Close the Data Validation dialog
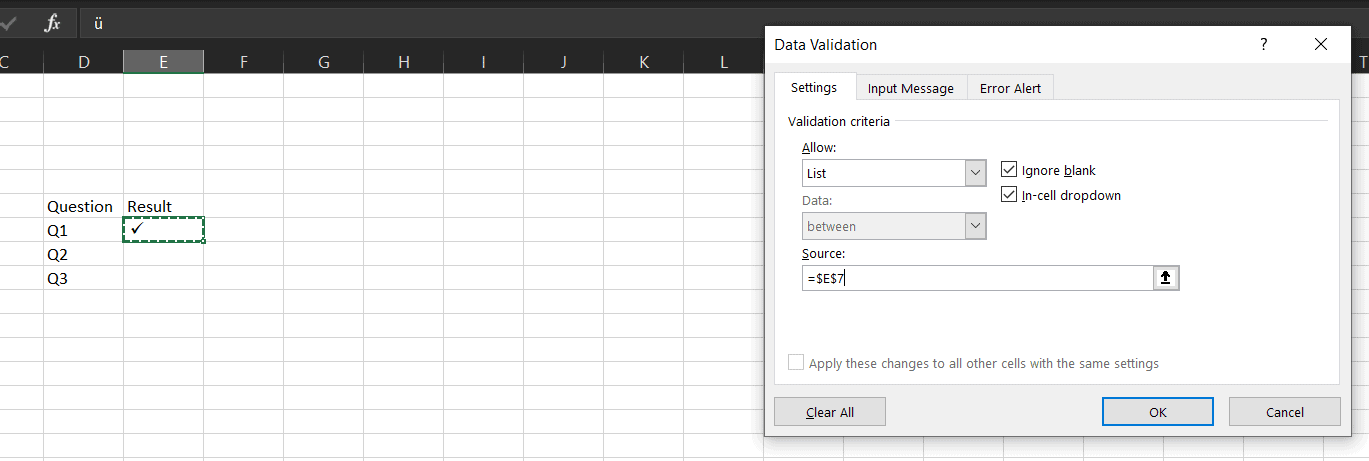The image size is (1369, 461). tap(1320, 44)
